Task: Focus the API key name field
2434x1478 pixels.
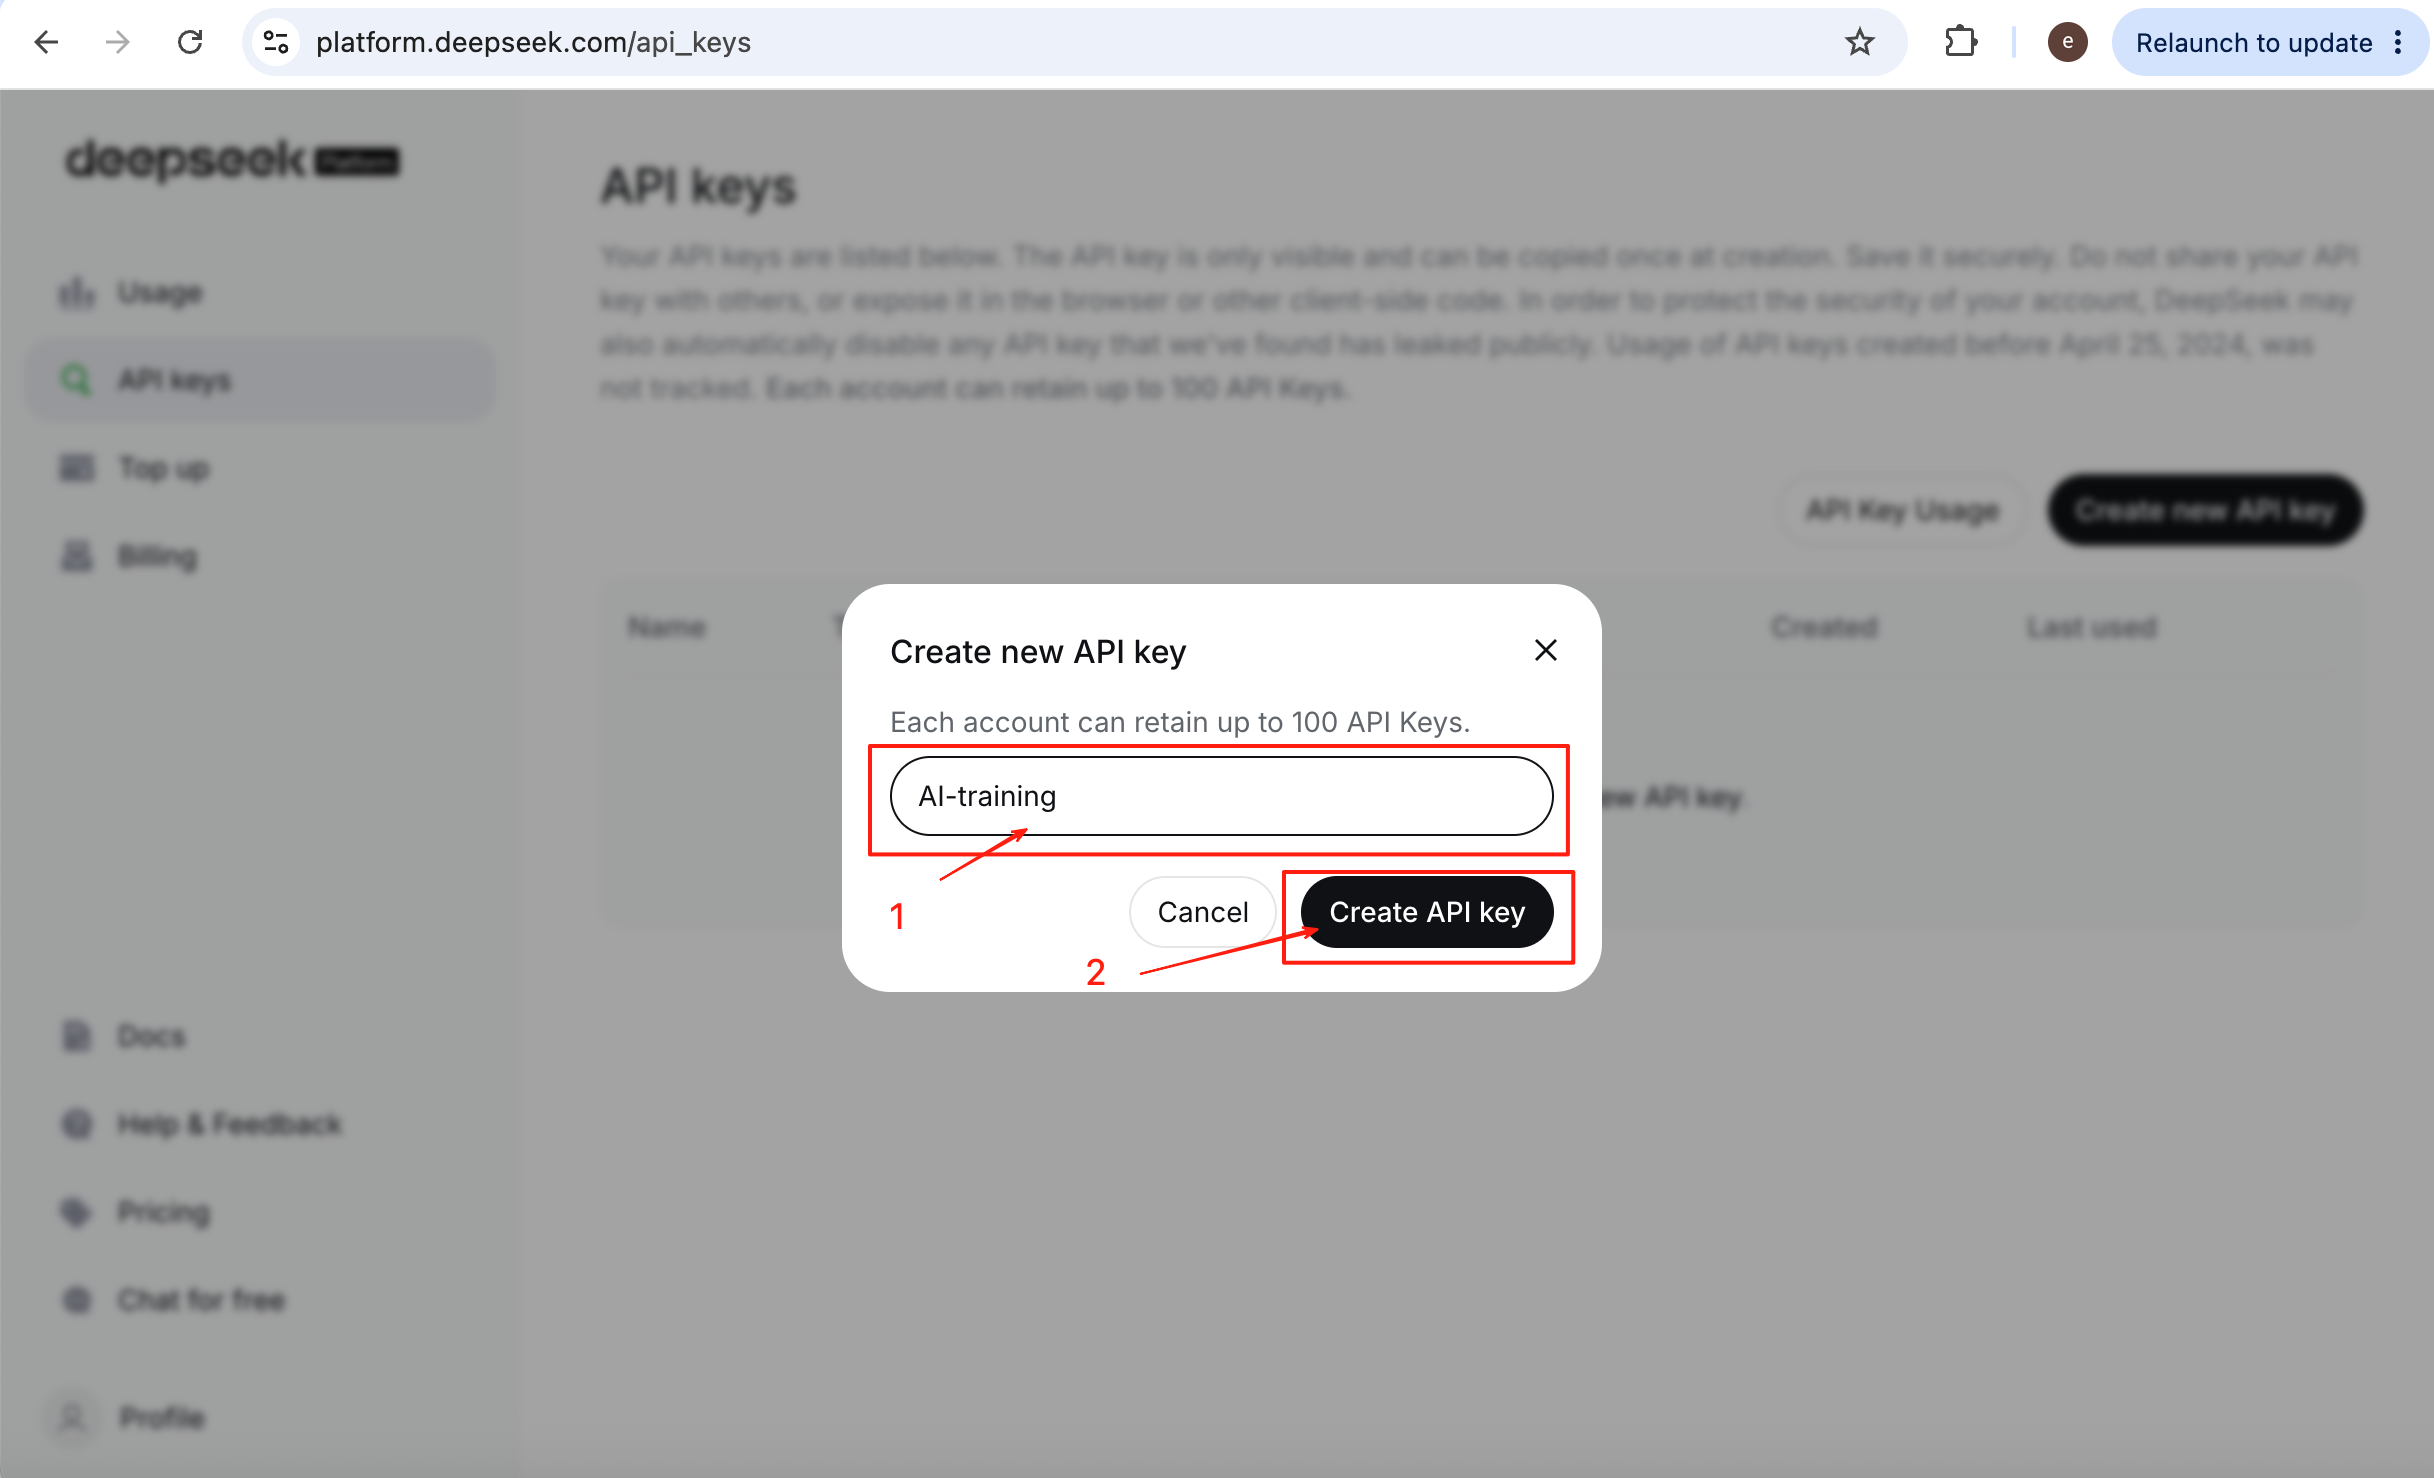Action: 1221,796
